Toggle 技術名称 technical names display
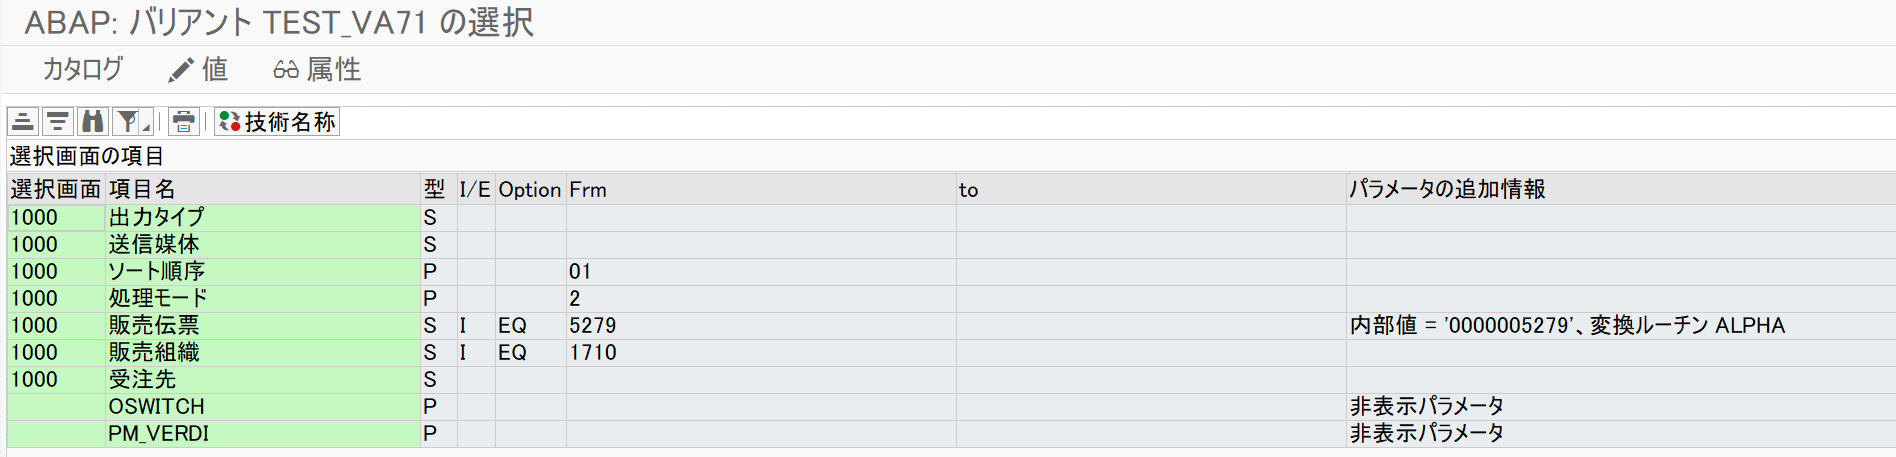 tap(277, 122)
